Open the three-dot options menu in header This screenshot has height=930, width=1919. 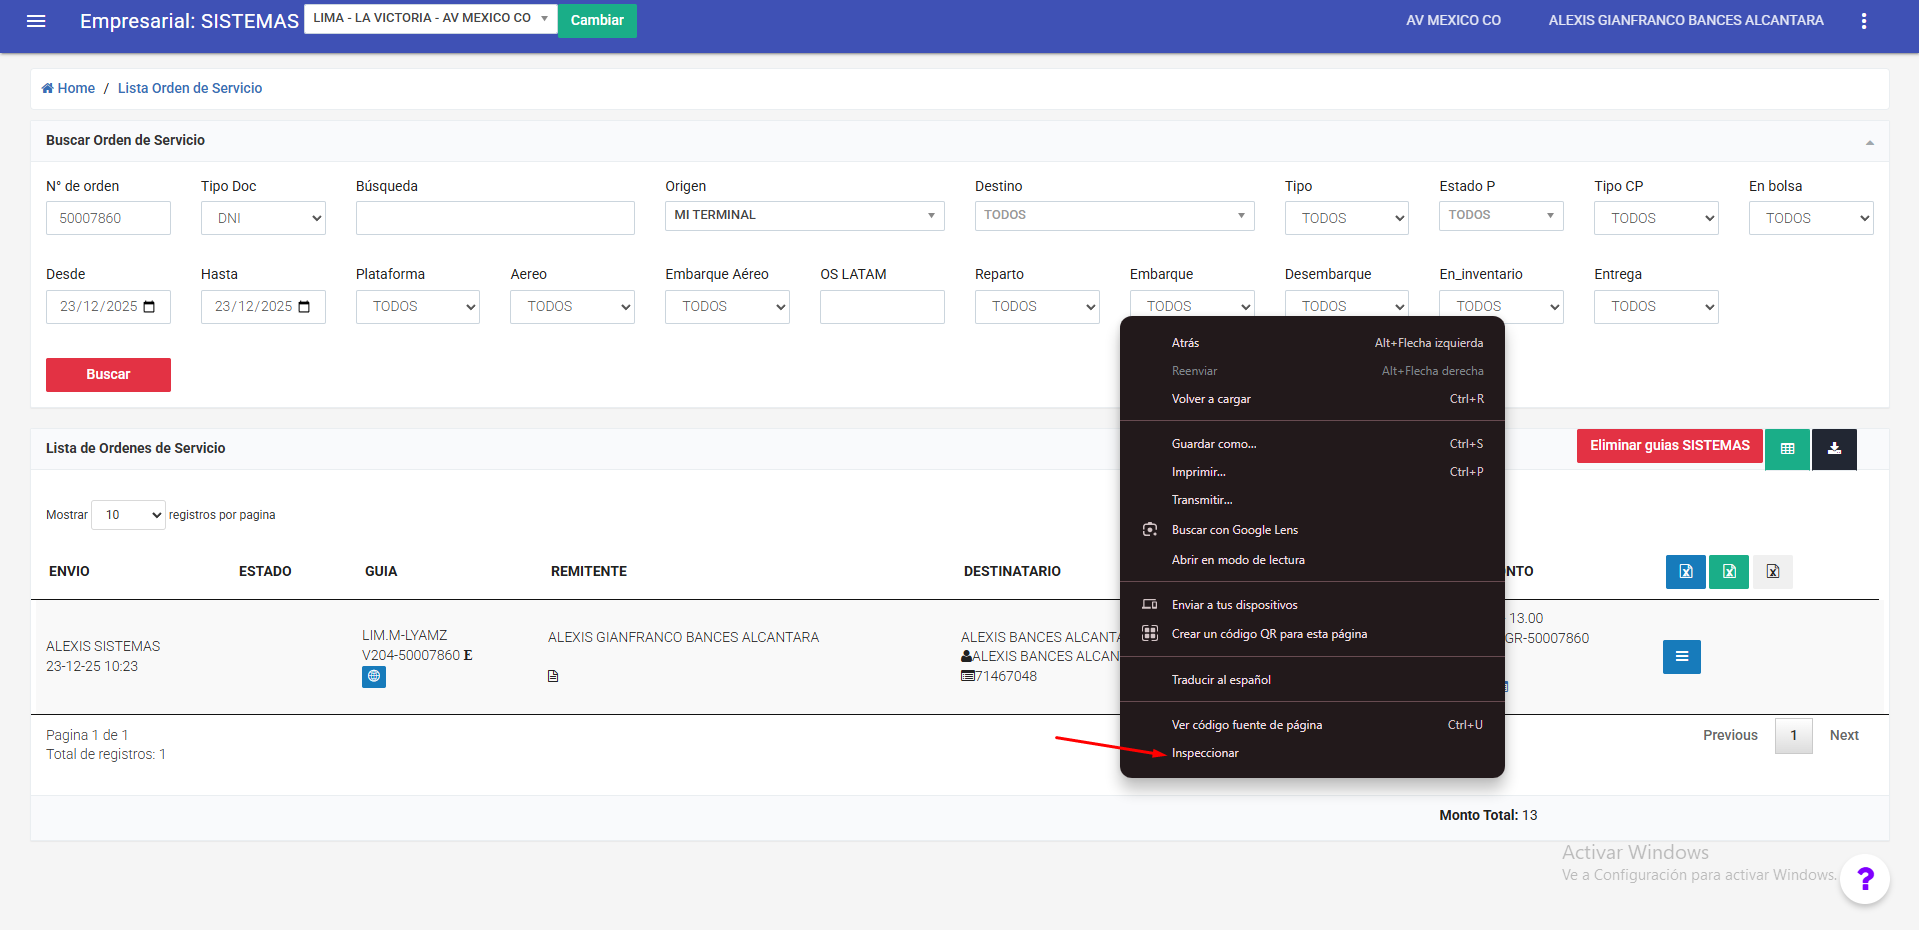[1863, 21]
